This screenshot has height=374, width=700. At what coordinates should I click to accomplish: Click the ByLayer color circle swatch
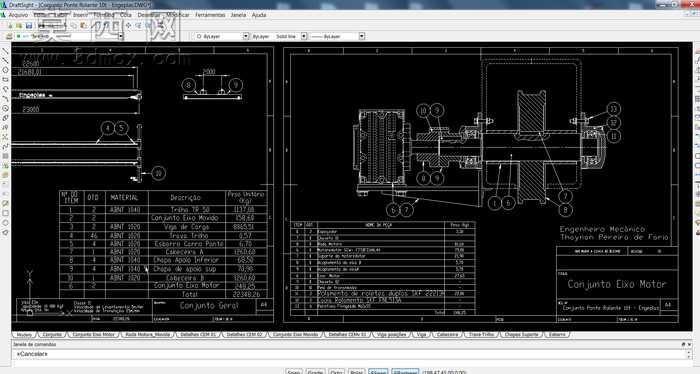click(x=199, y=36)
